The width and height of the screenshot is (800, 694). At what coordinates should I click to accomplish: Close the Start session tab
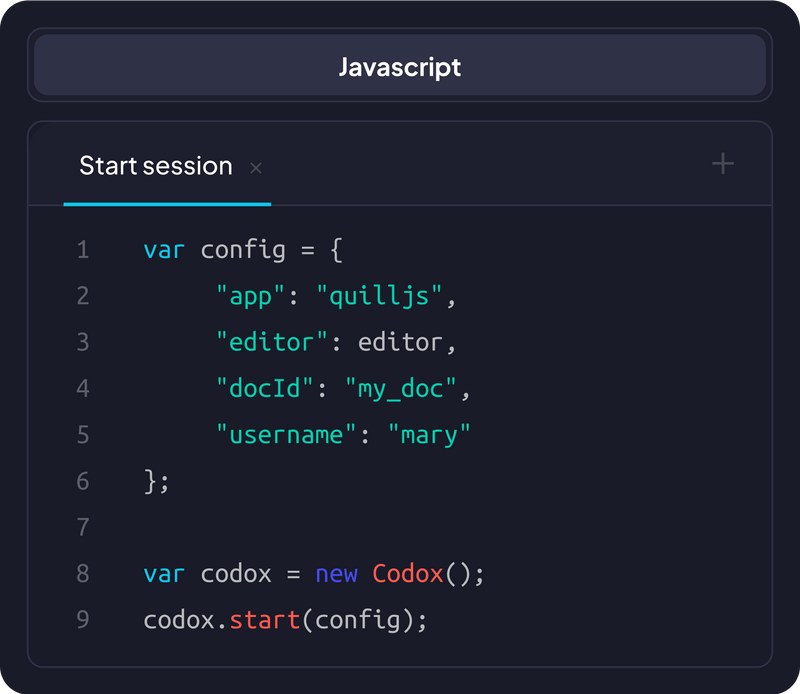tap(256, 168)
